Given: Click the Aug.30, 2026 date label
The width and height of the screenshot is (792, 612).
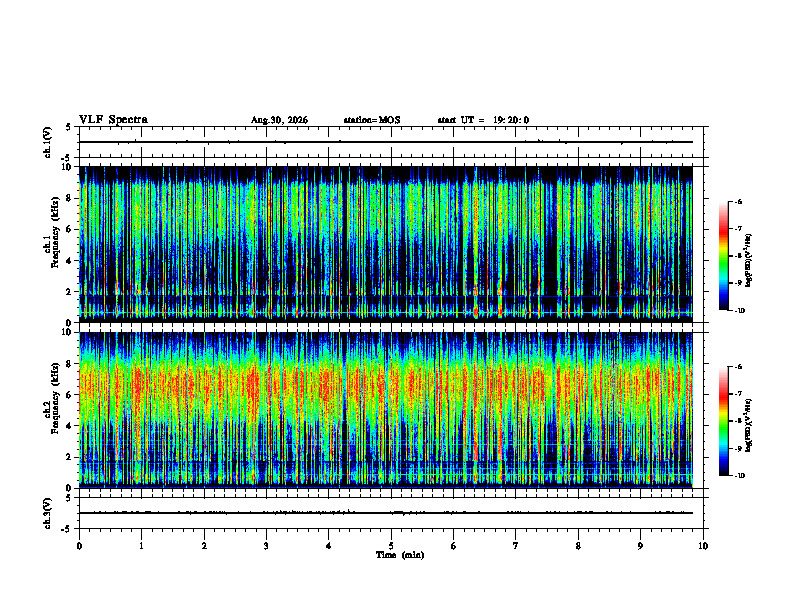Looking at the screenshot, I should click(279, 120).
